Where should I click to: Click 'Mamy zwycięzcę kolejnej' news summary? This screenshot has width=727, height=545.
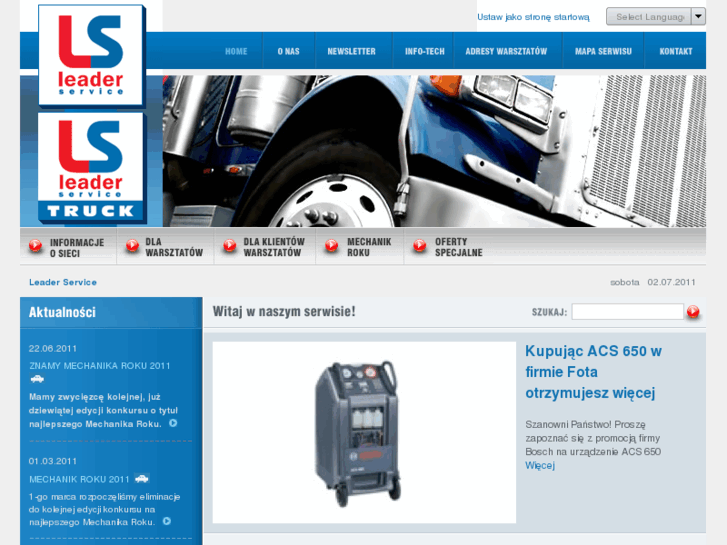[103, 410]
